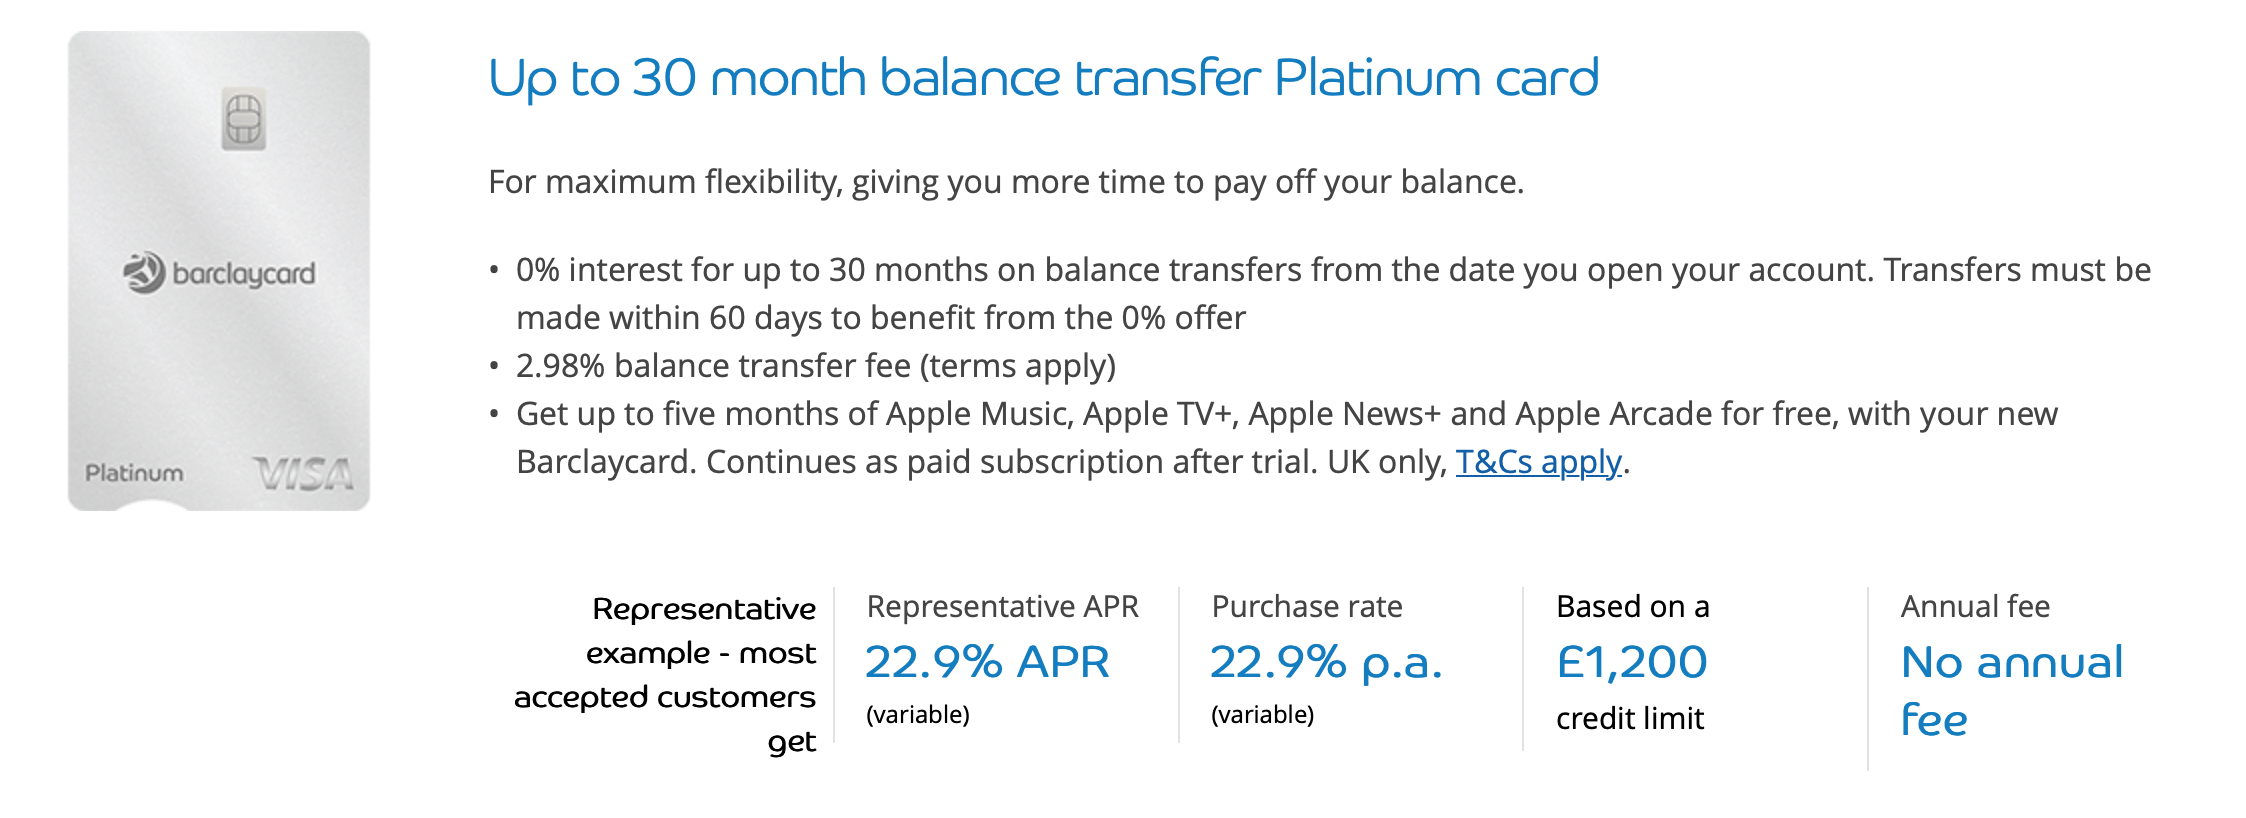Image resolution: width=2246 pixels, height=818 pixels.
Task: Click the maximum flexibility description sentence
Action: tap(1006, 182)
